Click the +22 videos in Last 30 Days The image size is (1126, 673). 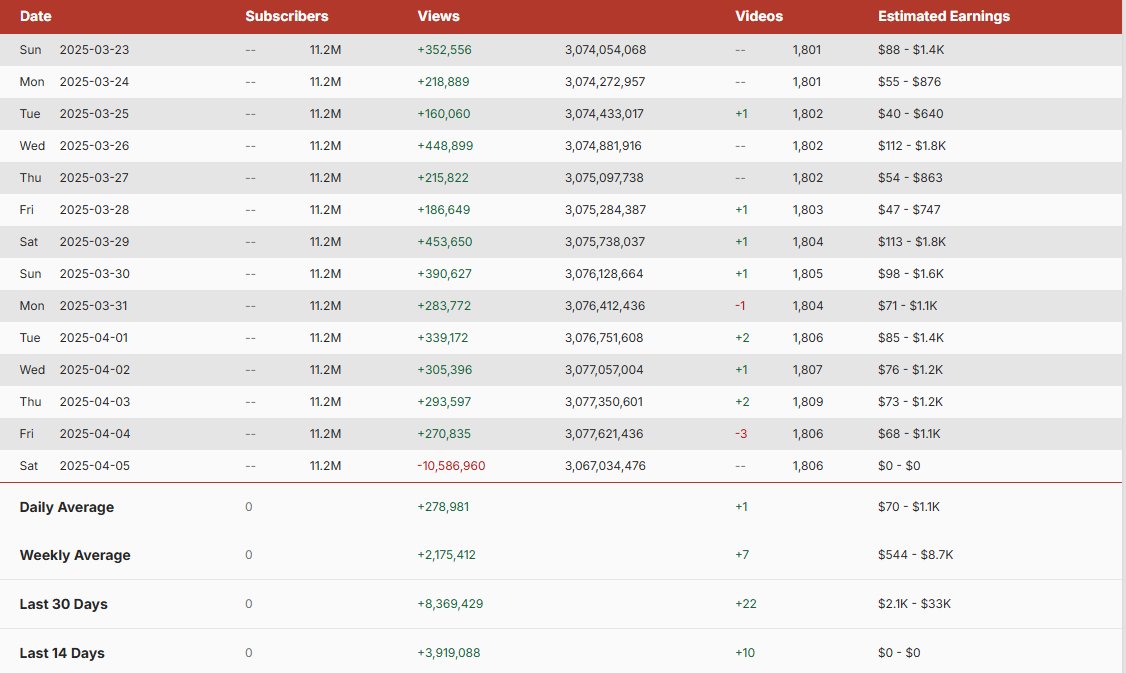point(745,603)
